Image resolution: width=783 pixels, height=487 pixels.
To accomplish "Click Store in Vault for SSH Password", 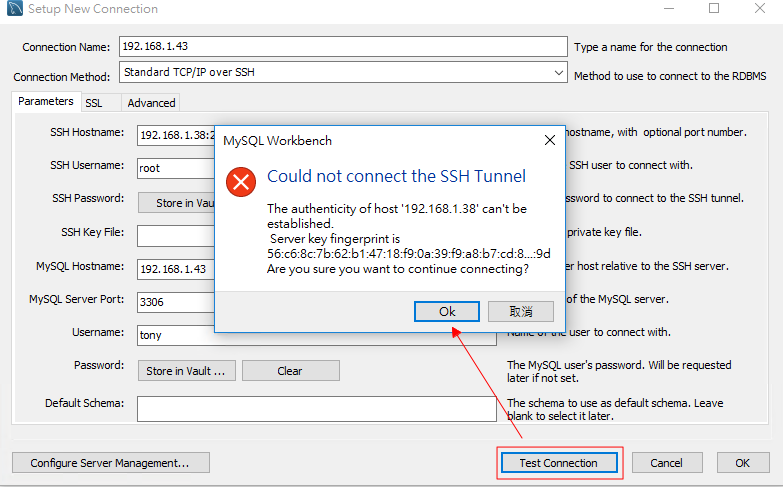I will click(x=176, y=203).
